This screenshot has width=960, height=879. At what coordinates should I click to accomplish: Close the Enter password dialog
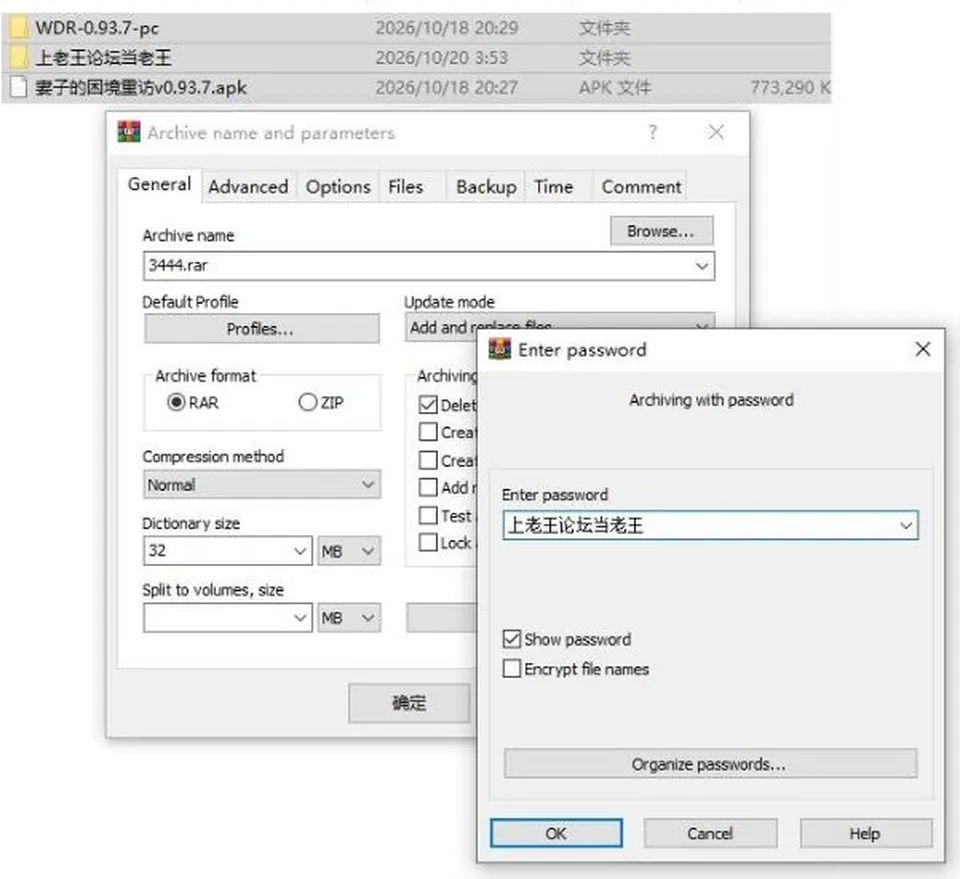click(x=923, y=350)
